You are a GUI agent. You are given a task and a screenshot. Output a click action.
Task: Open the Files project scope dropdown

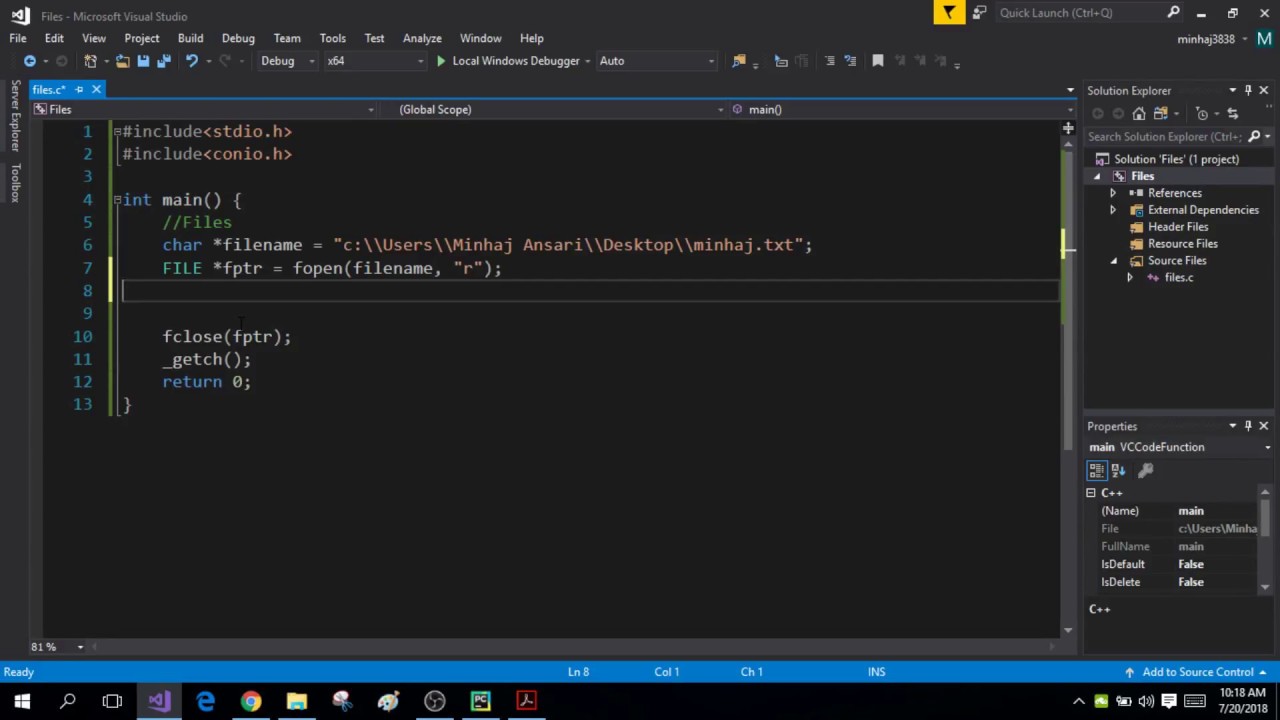pyautogui.click(x=203, y=109)
